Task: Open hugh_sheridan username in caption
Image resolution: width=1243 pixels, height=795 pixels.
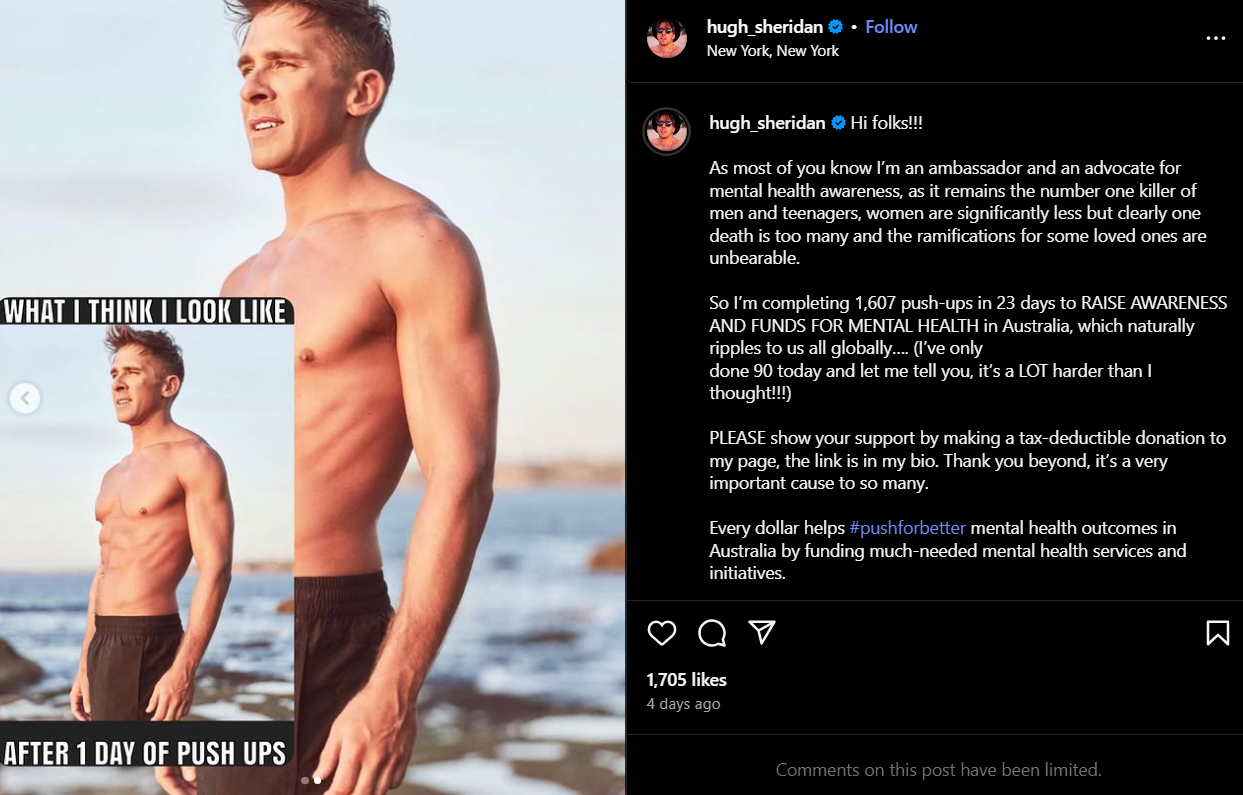Action: click(767, 123)
